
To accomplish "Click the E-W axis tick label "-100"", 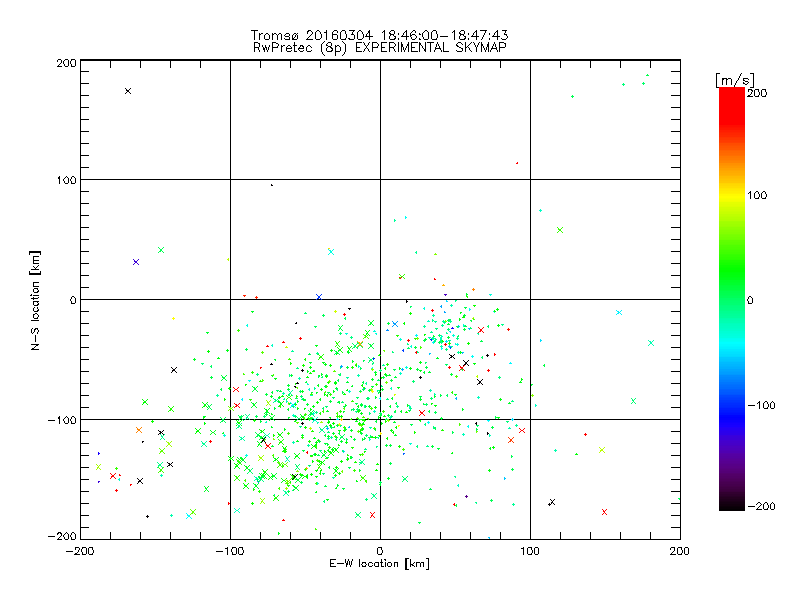I will (x=230, y=551).
